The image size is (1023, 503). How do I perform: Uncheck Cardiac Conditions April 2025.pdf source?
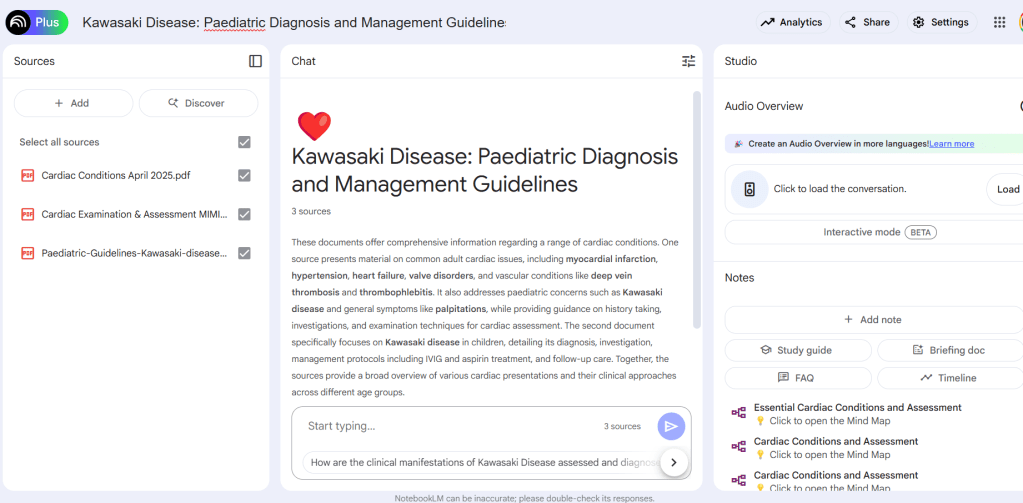coord(244,176)
